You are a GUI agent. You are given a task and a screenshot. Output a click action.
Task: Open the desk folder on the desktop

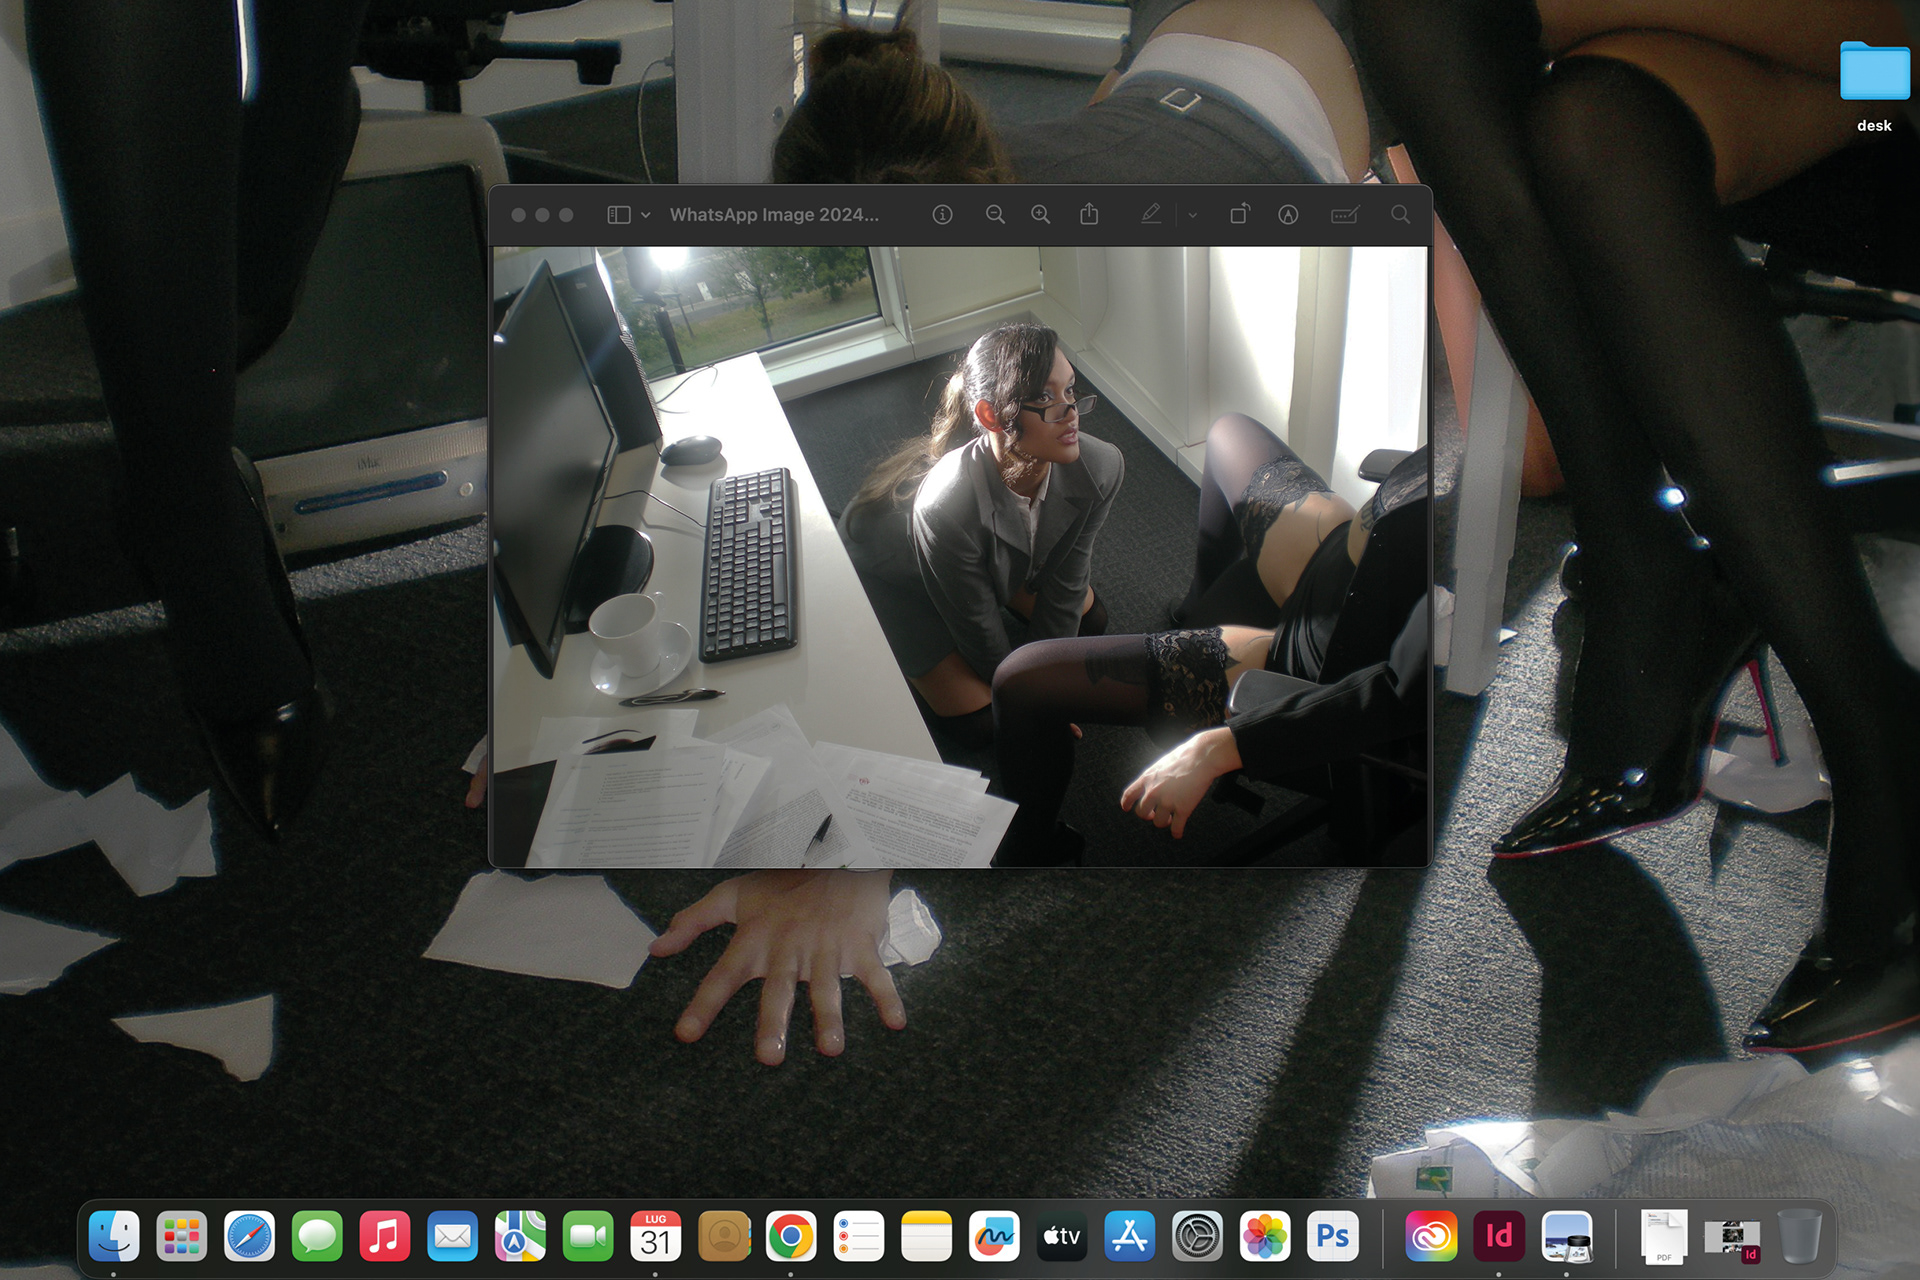[1874, 74]
